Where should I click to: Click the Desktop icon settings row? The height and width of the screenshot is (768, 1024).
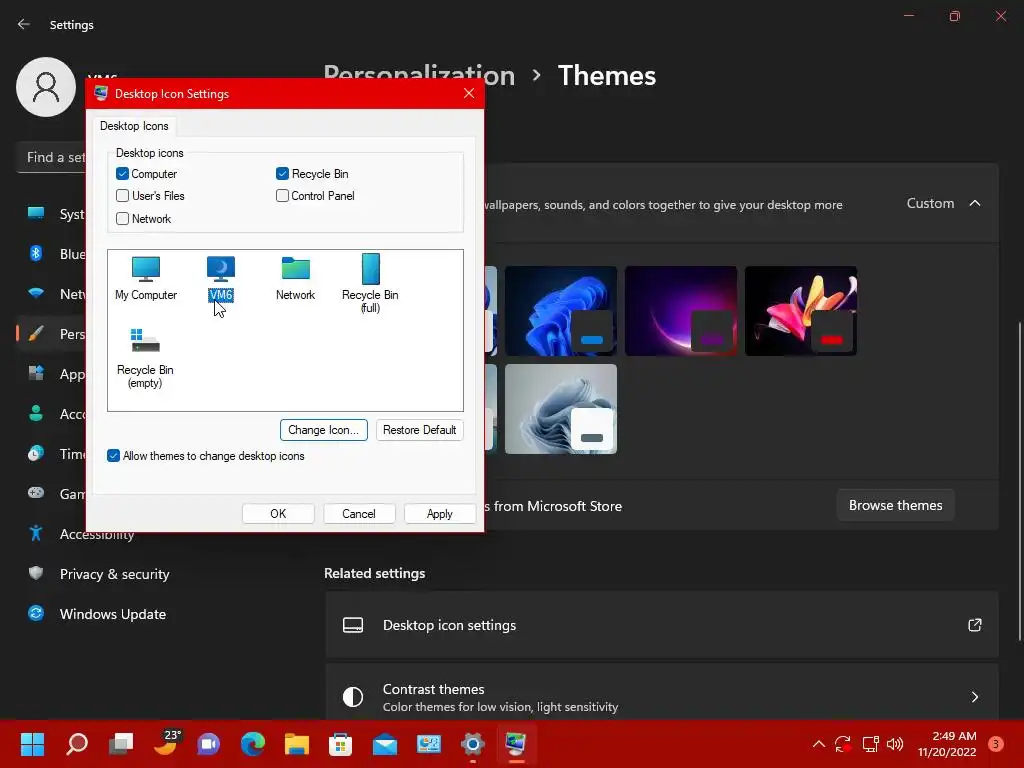pyautogui.click(x=662, y=625)
